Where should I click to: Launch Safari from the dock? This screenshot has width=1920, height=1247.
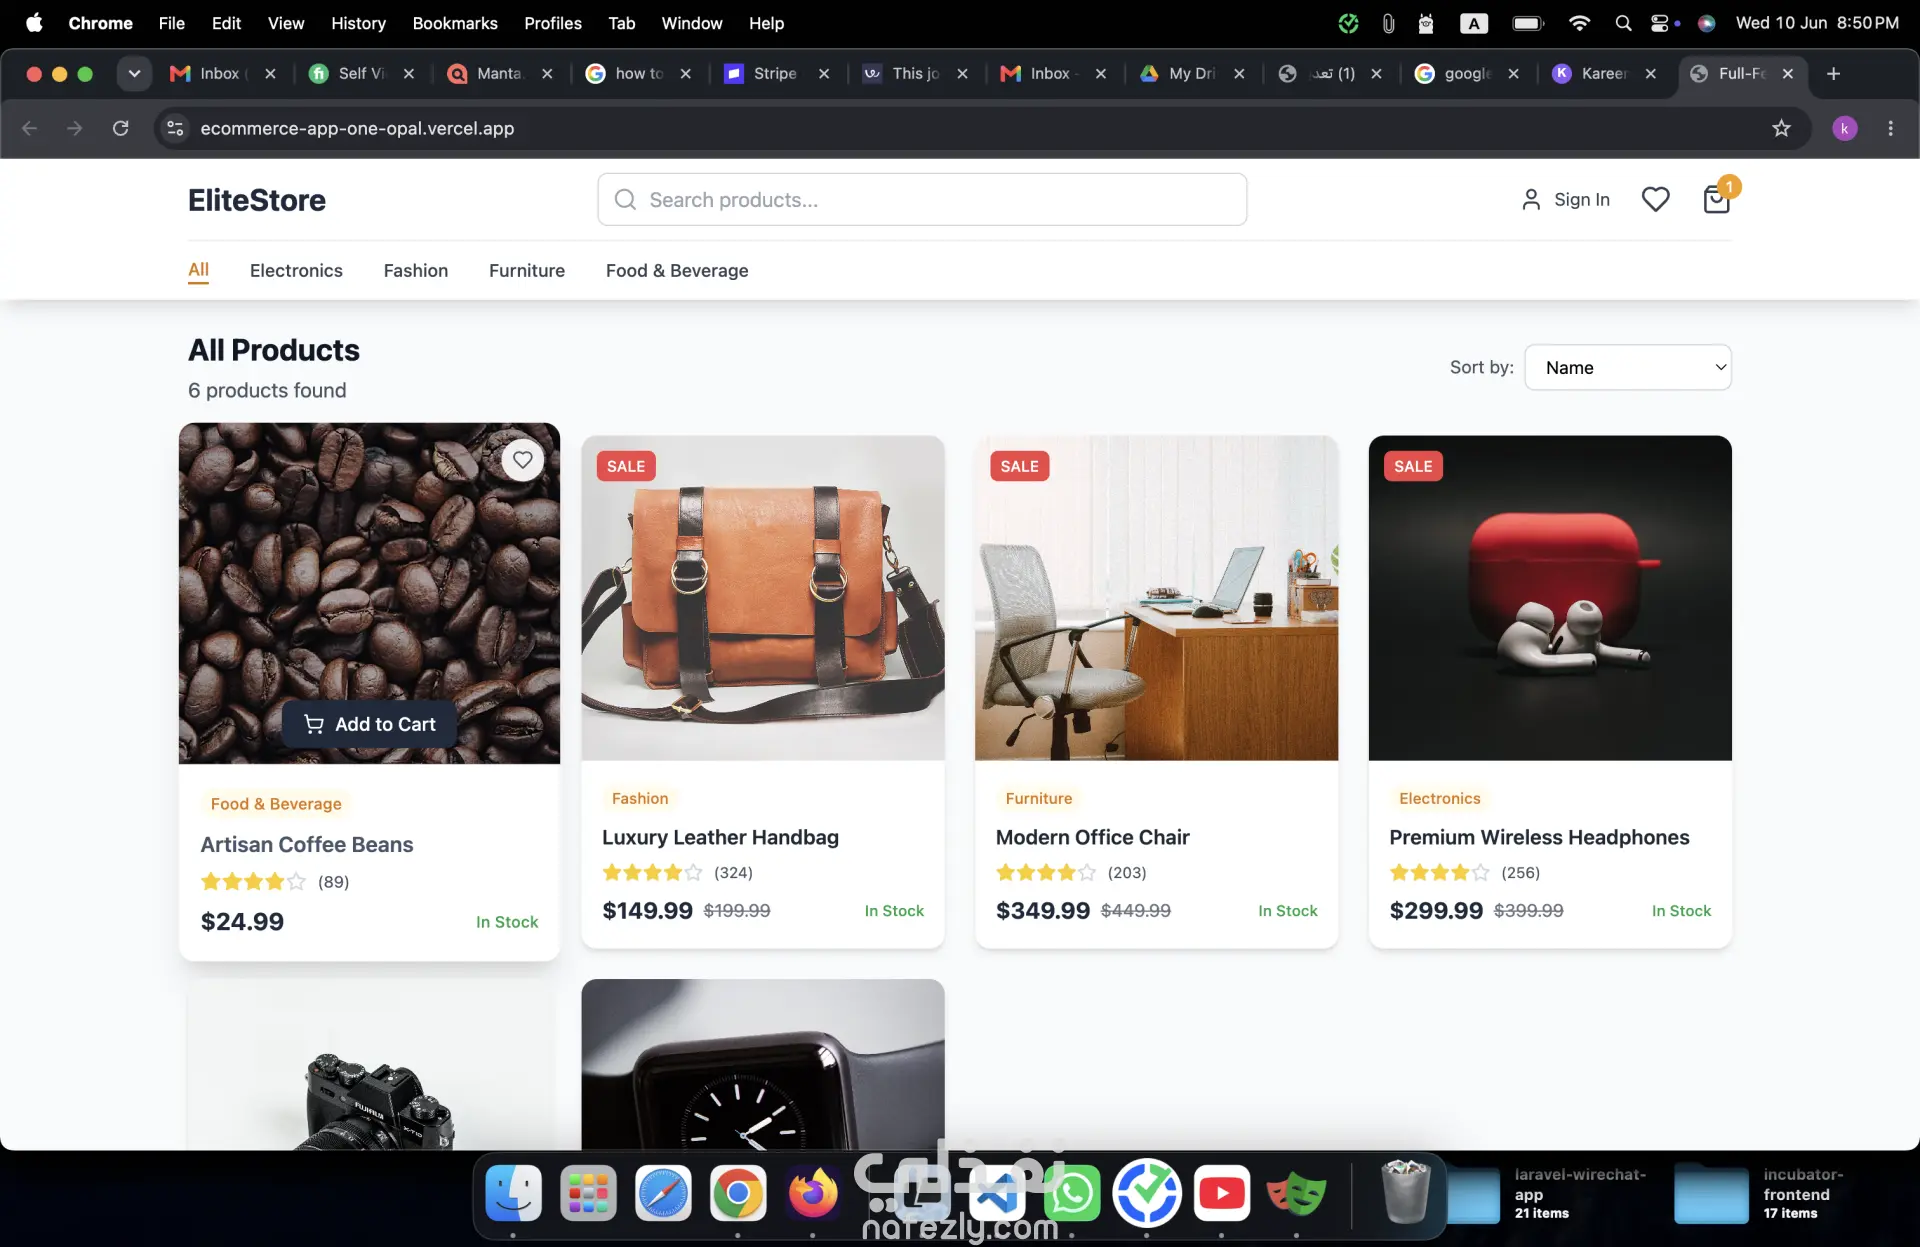click(663, 1193)
